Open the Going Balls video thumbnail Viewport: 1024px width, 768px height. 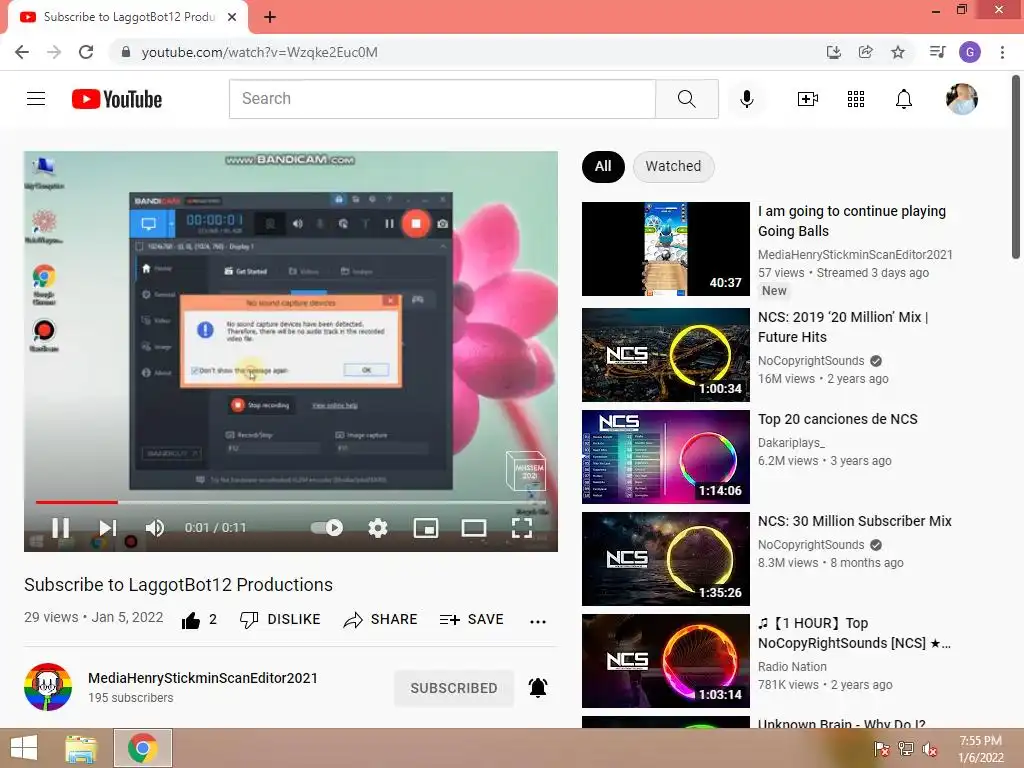665,249
